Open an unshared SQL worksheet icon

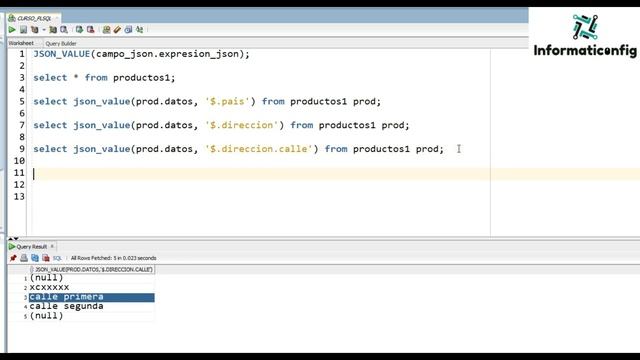click(107, 29)
